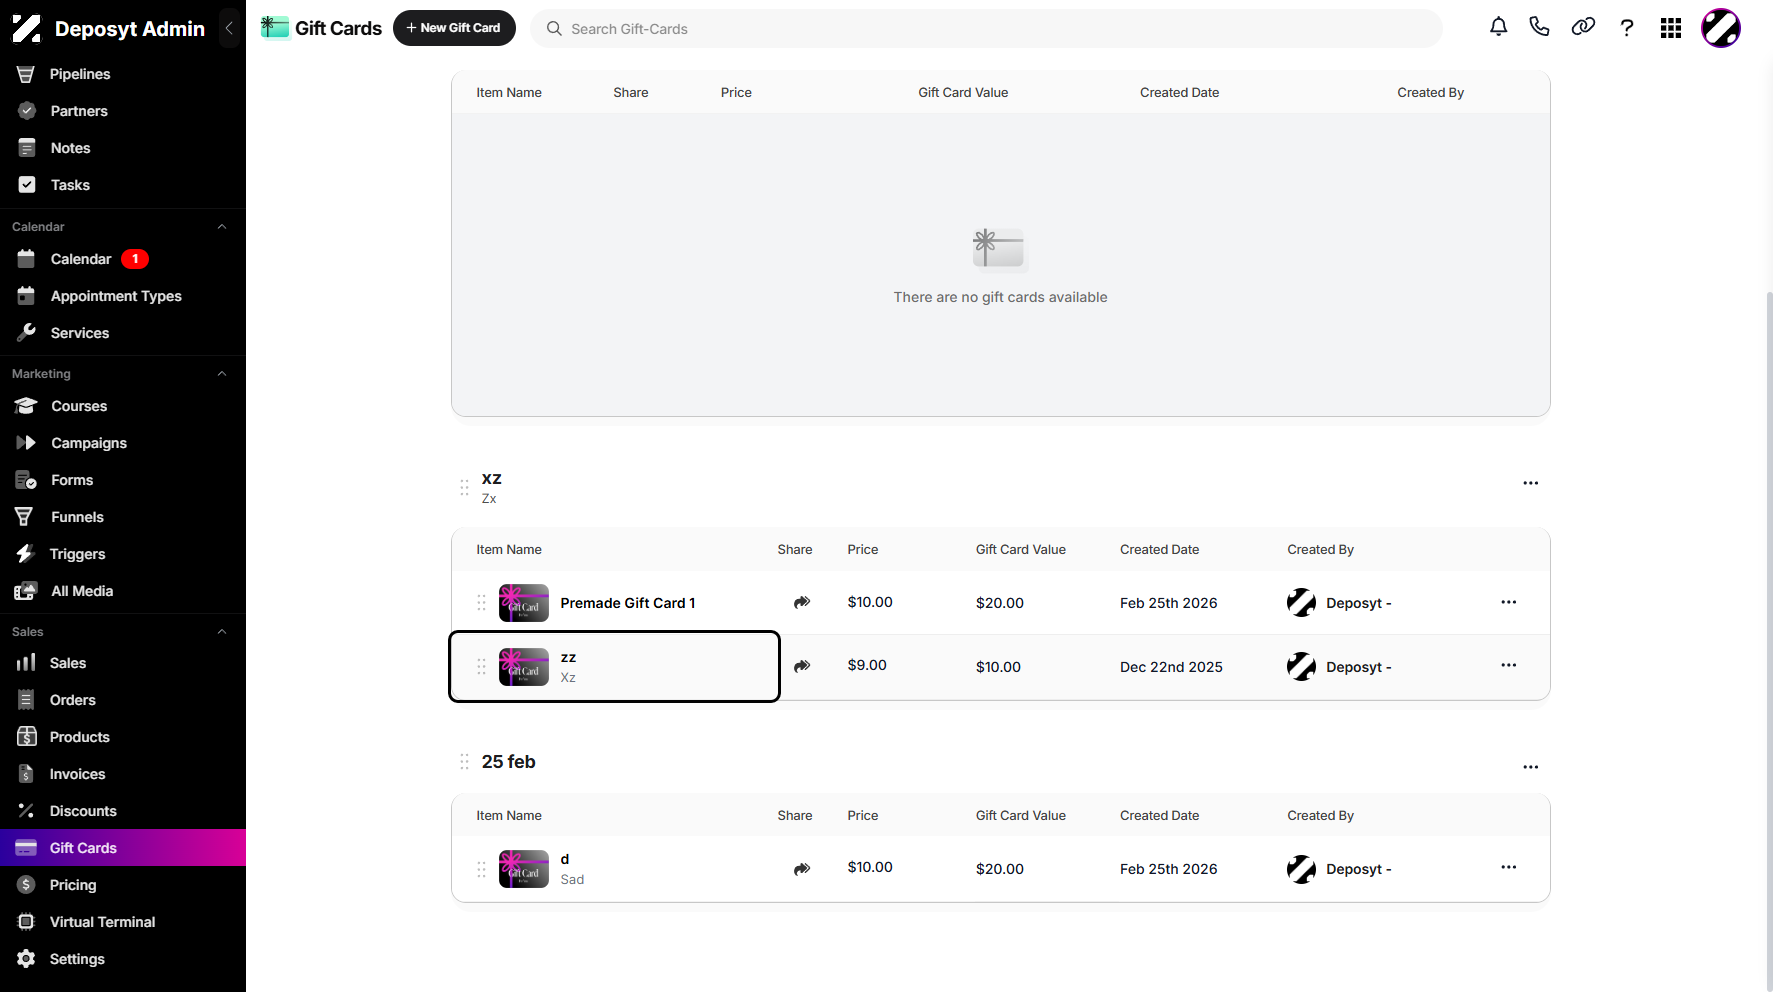Click the Premade Gift Card 1 thumbnail
This screenshot has height=992, width=1773.
pos(524,603)
